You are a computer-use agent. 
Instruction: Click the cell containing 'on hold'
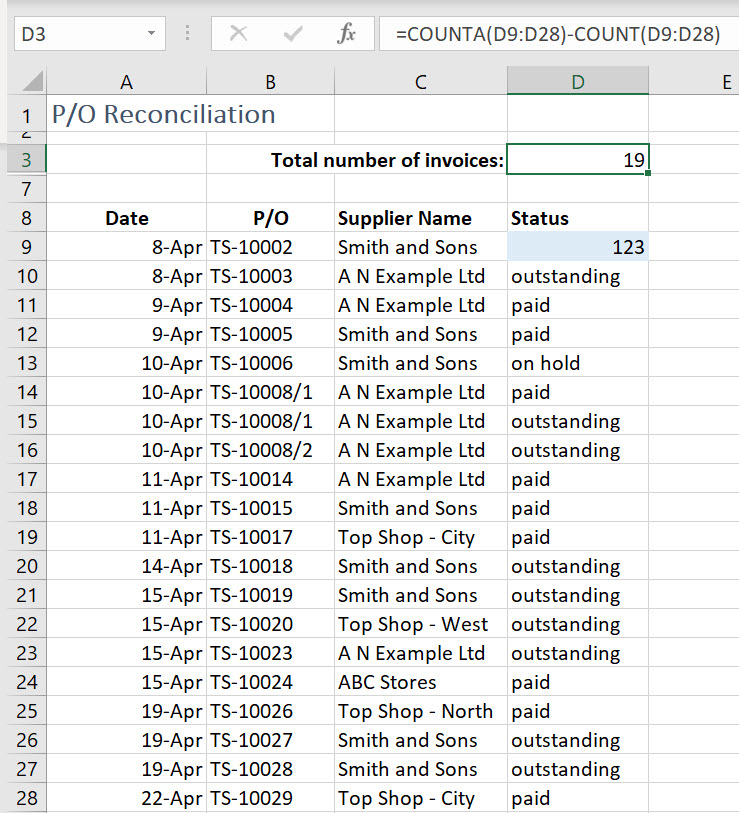point(578,363)
